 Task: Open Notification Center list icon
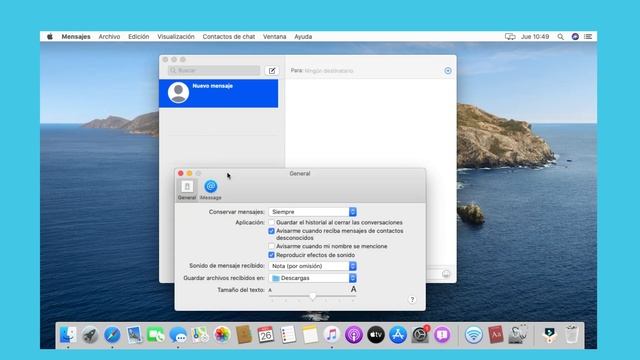pyautogui.click(x=588, y=37)
